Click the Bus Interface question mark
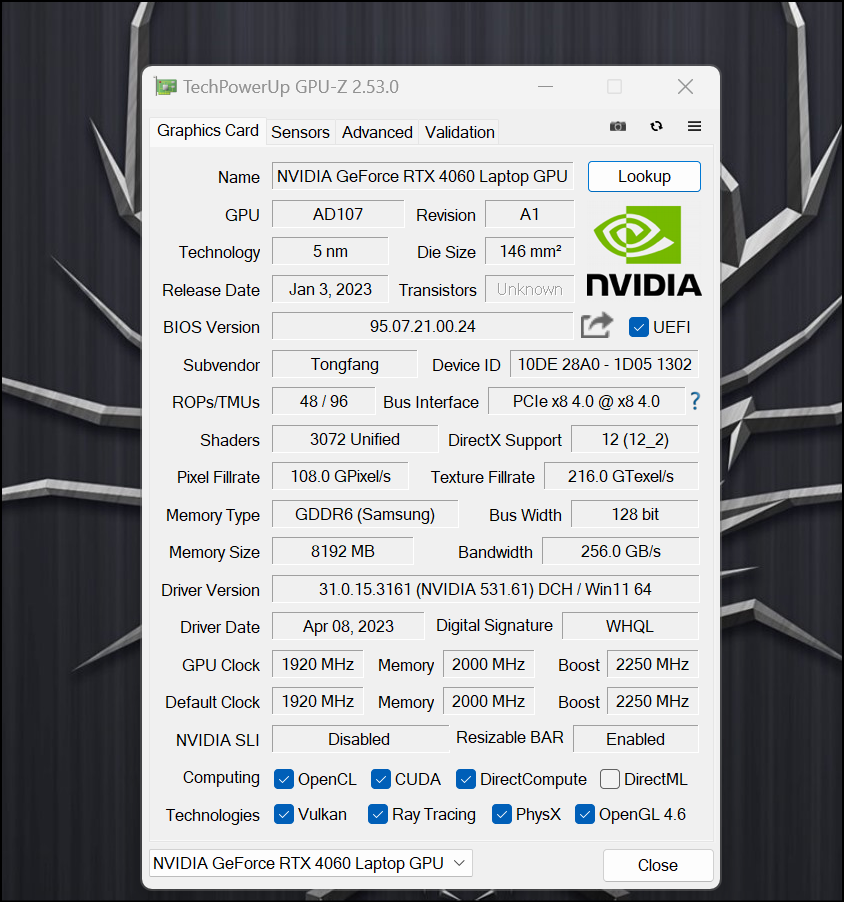Screen dimensions: 844x902 (695, 401)
